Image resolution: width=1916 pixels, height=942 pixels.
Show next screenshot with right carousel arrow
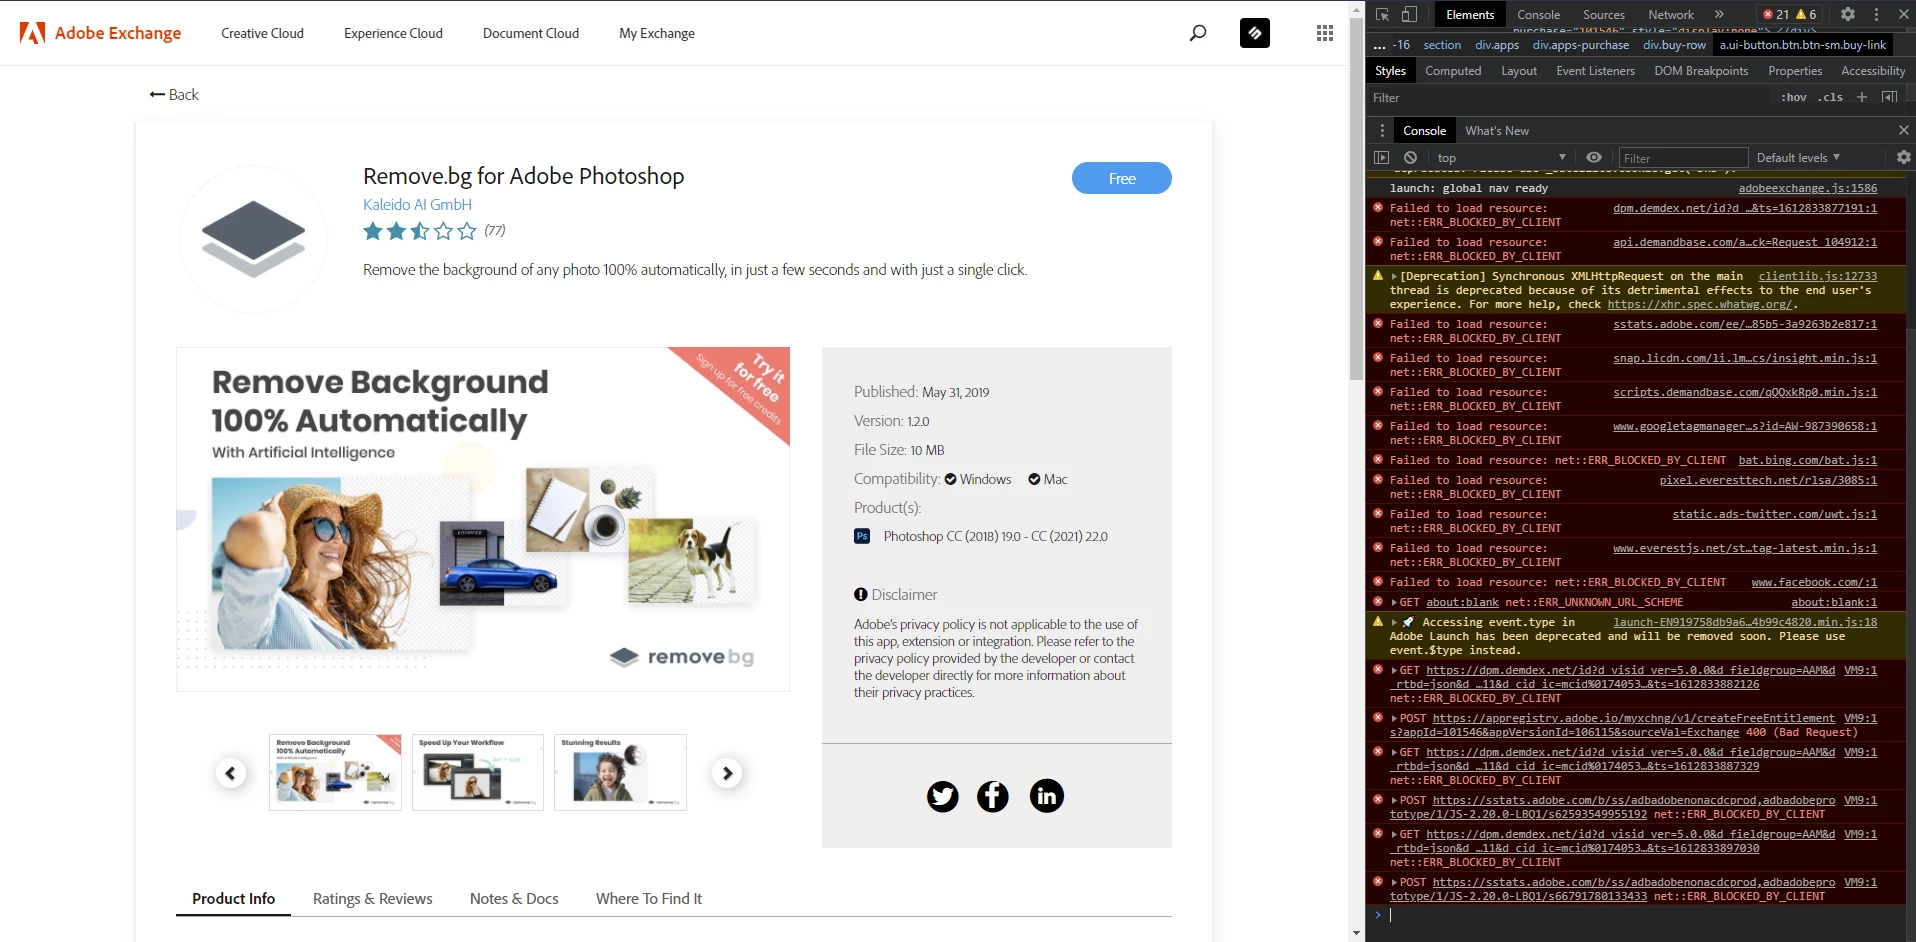727,773
